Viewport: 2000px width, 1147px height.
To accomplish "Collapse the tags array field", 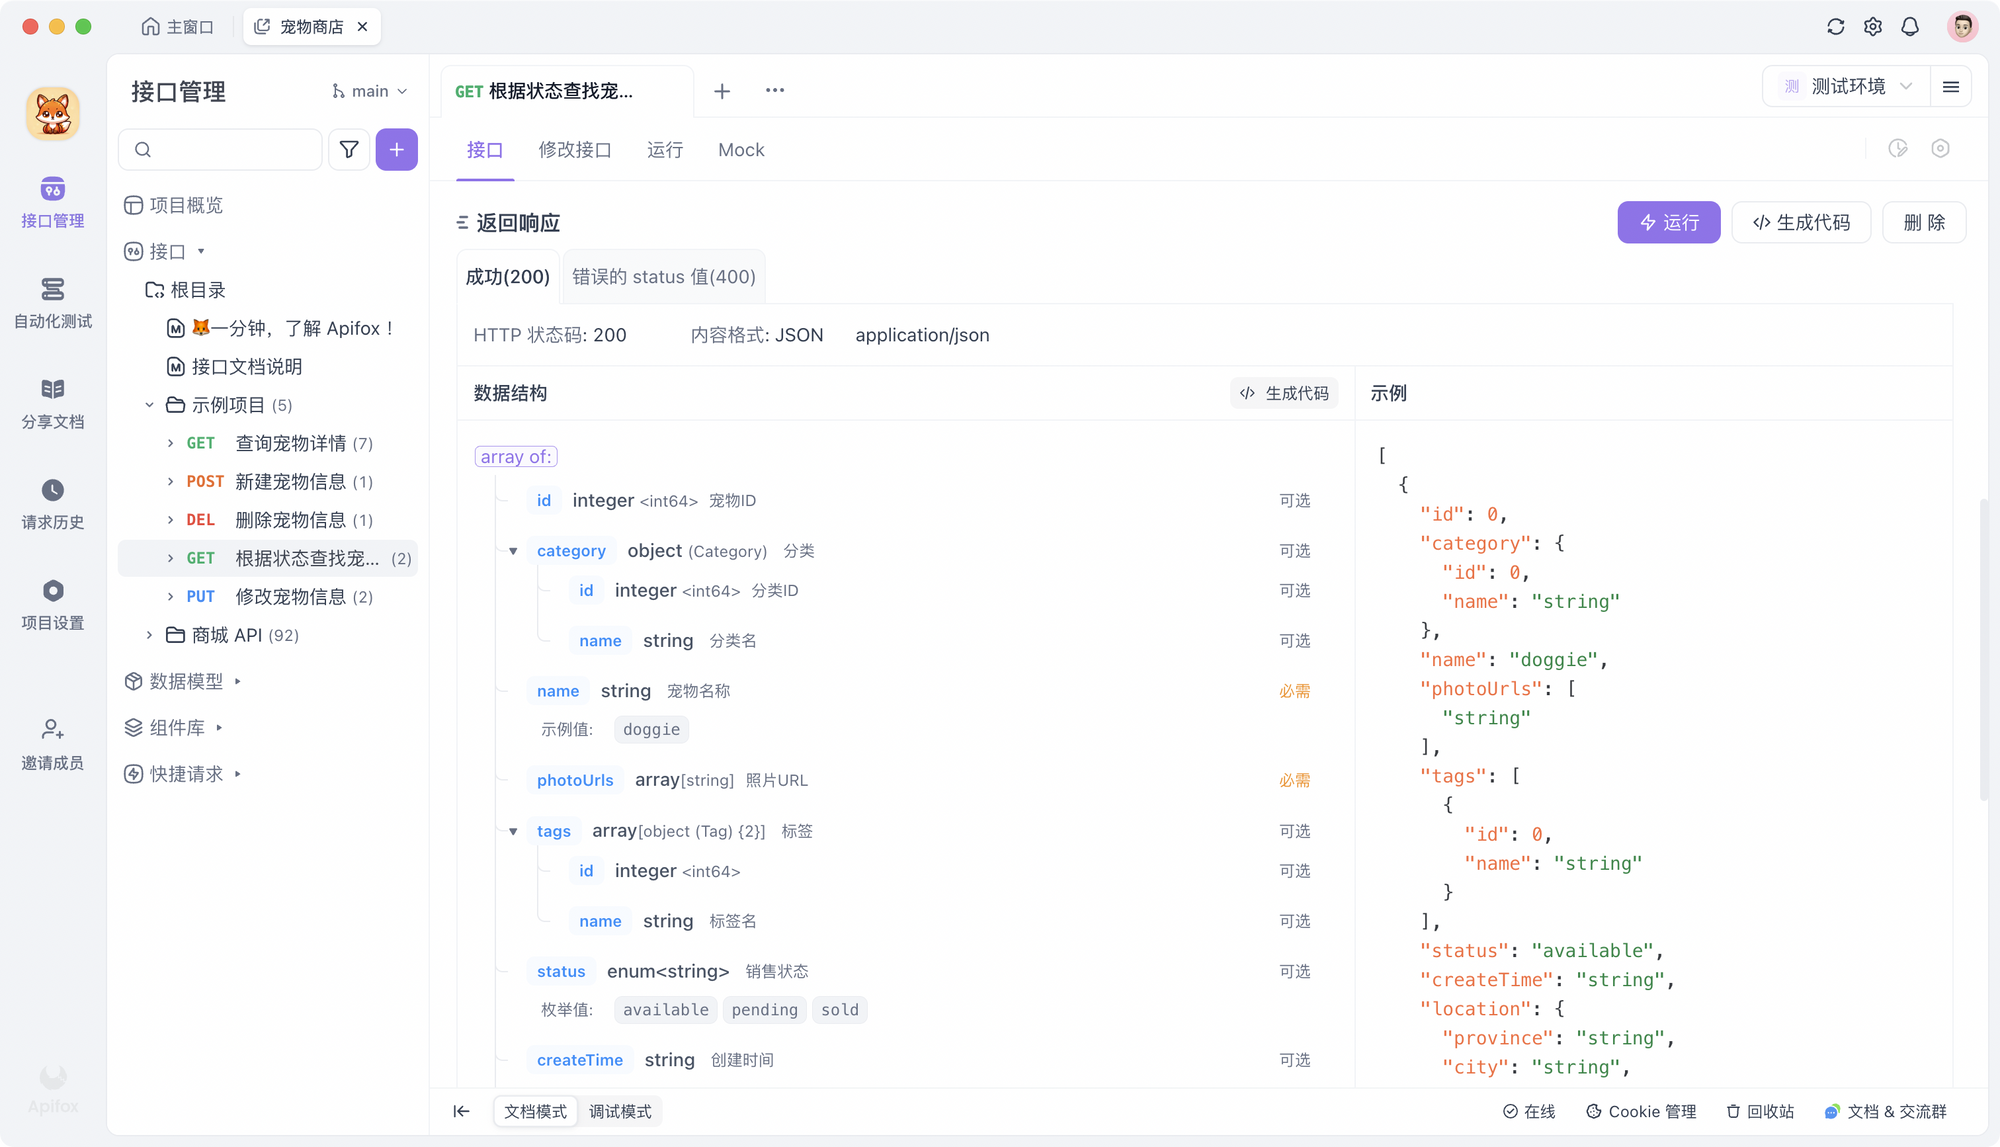I will point(513,831).
